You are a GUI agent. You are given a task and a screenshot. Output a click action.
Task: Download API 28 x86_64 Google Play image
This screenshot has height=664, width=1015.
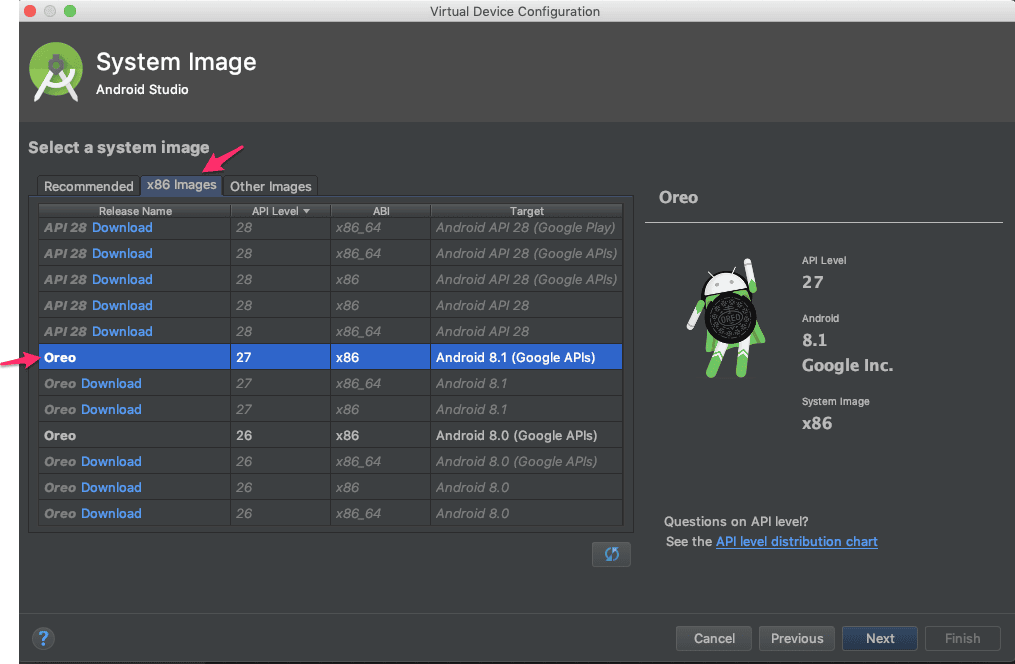pos(122,228)
